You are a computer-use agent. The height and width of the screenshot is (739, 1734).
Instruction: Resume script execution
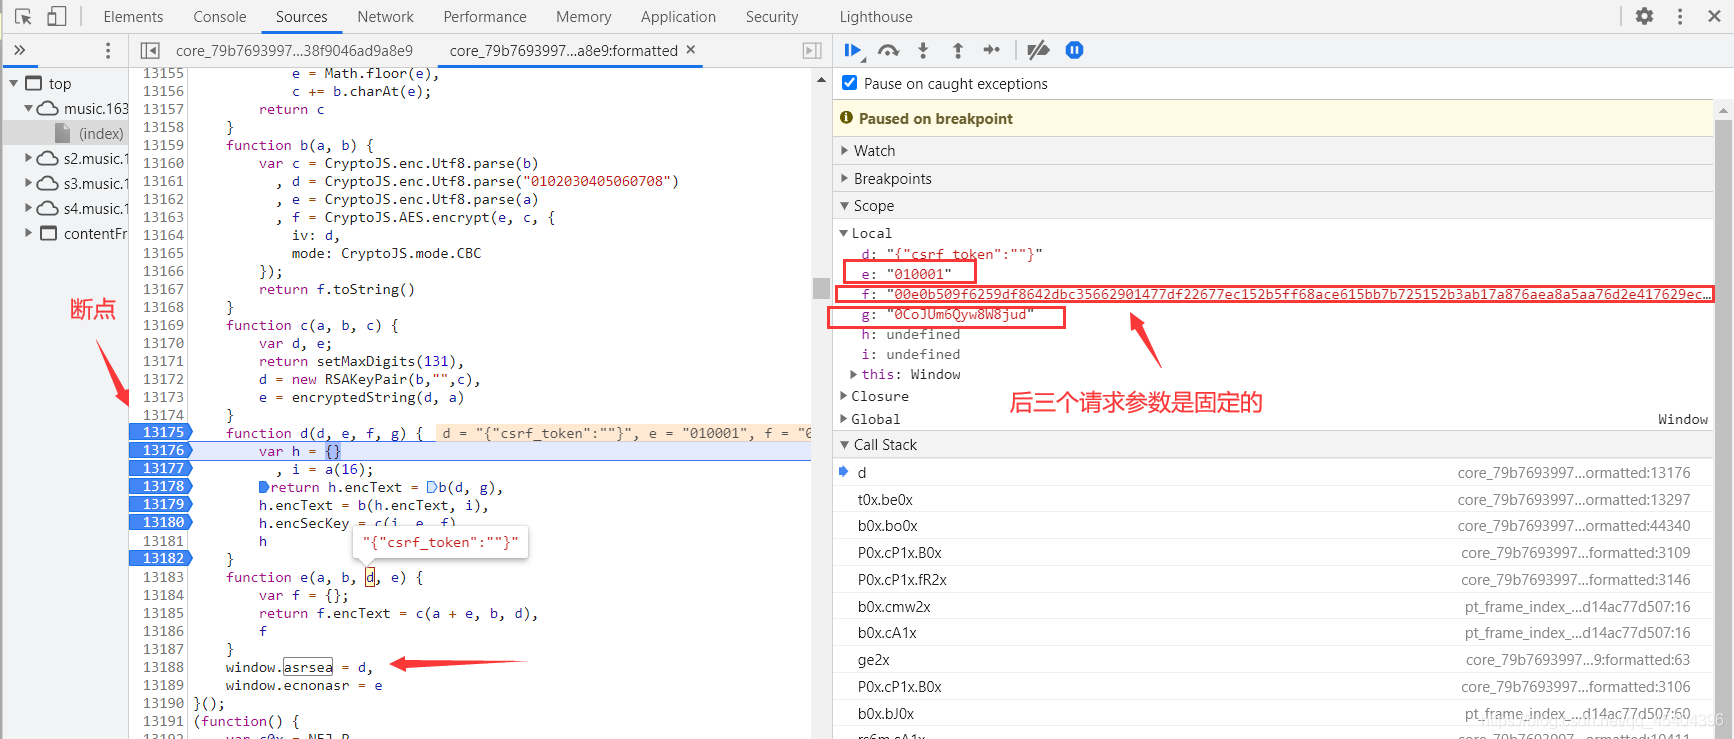[853, 50]
